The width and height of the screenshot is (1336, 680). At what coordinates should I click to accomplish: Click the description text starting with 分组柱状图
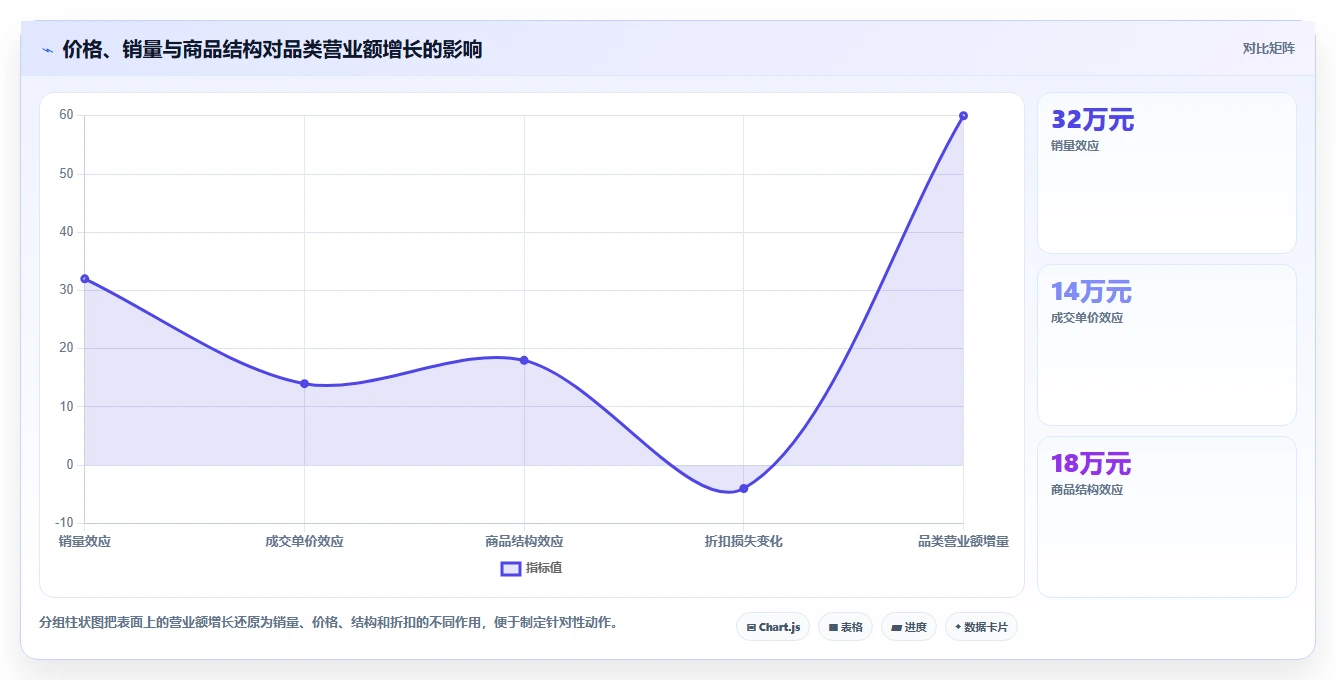pyautogui.click(x=330, y=622)
